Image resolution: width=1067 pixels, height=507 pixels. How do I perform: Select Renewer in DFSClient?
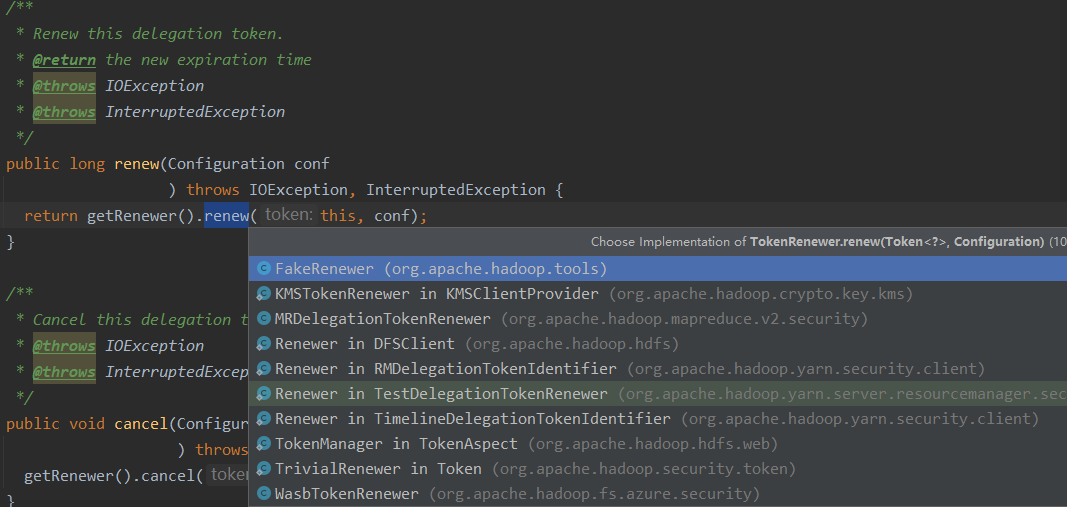click(x=658, y=344)
